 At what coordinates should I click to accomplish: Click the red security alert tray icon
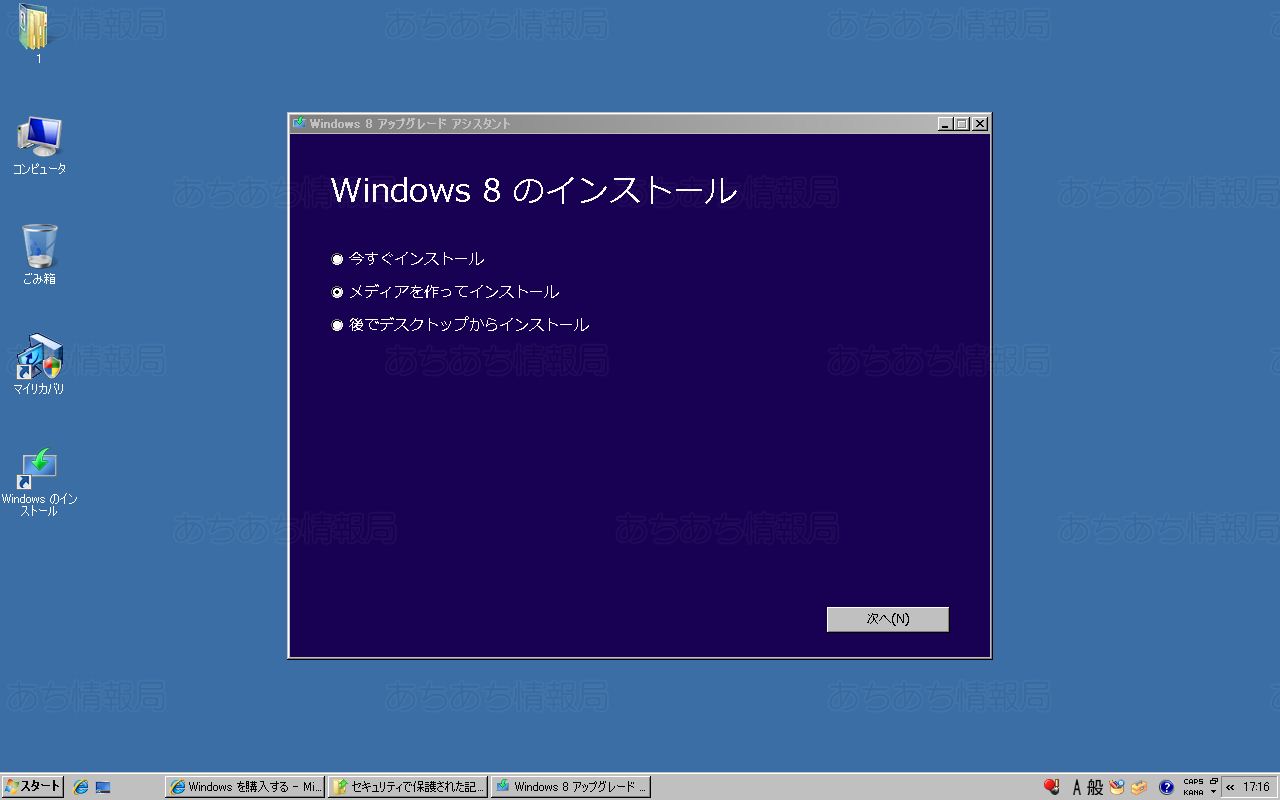1051,787
